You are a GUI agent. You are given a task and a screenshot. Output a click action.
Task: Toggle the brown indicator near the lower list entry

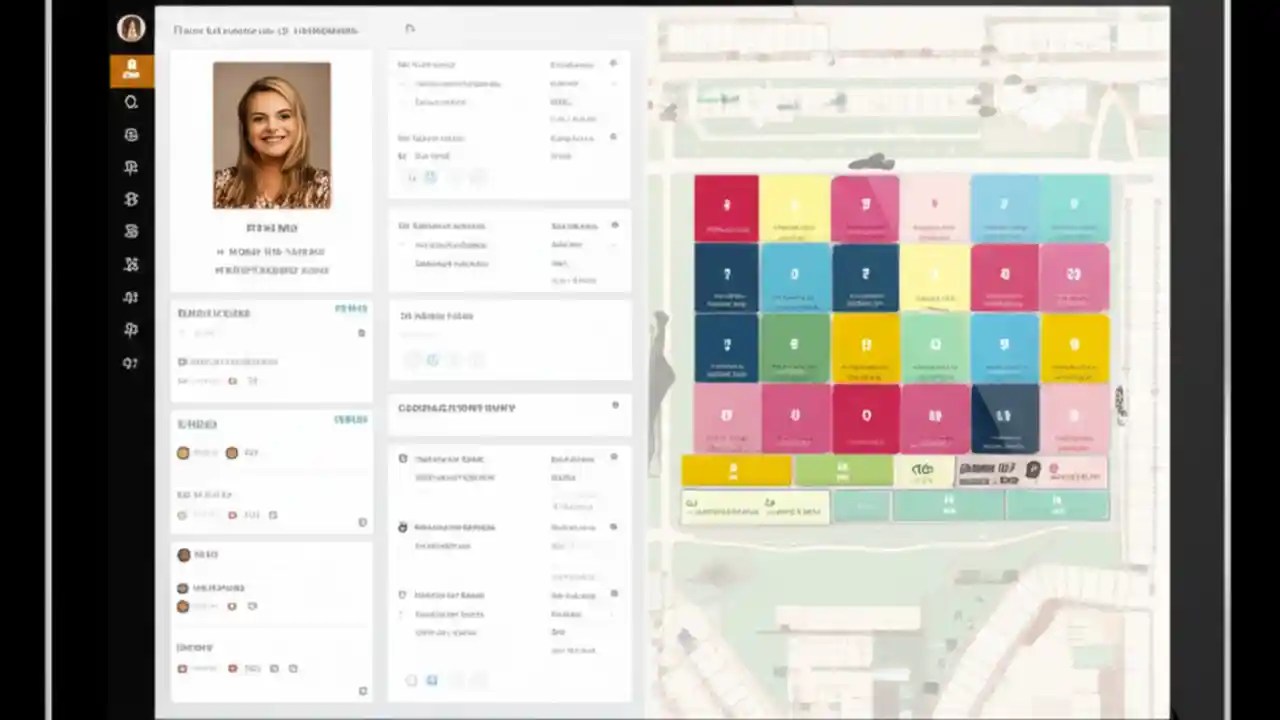pos(182,605)
